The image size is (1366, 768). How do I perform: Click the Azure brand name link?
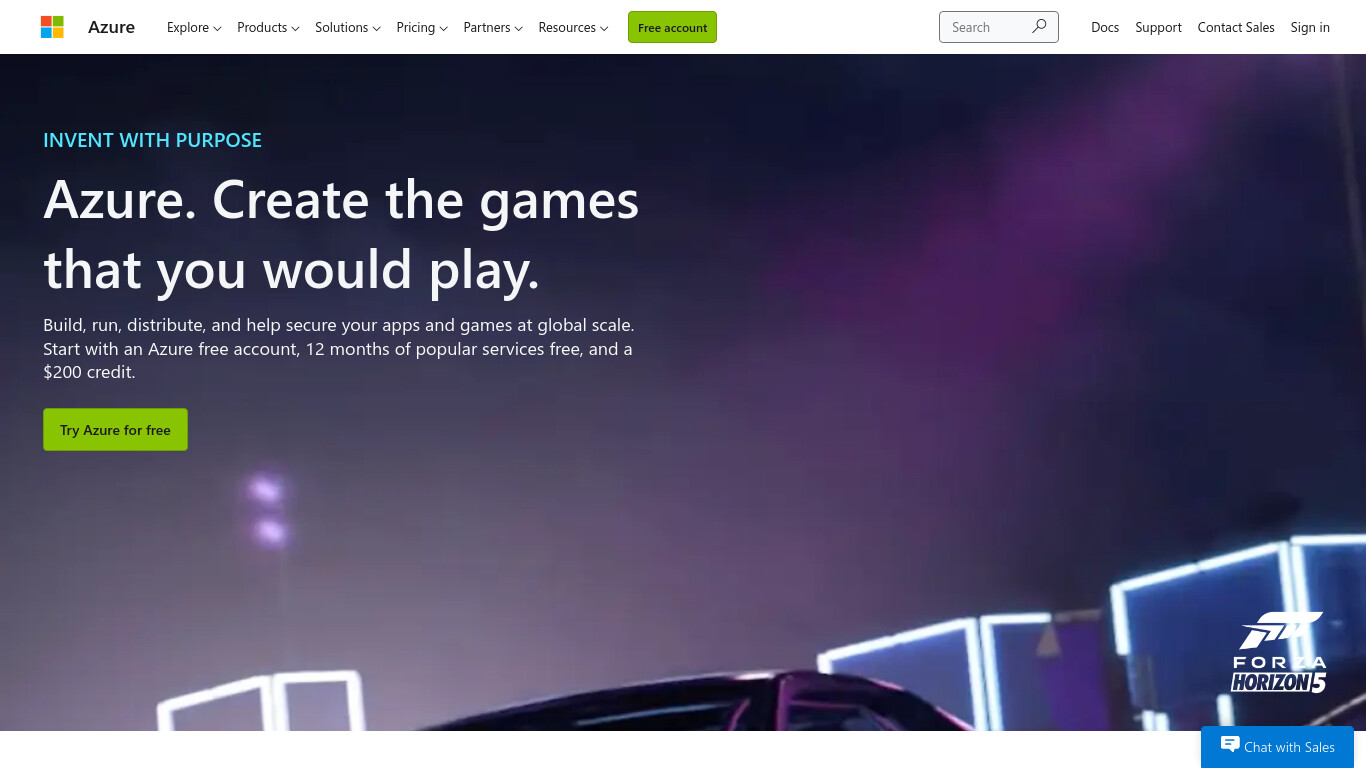tap(111, 27)
